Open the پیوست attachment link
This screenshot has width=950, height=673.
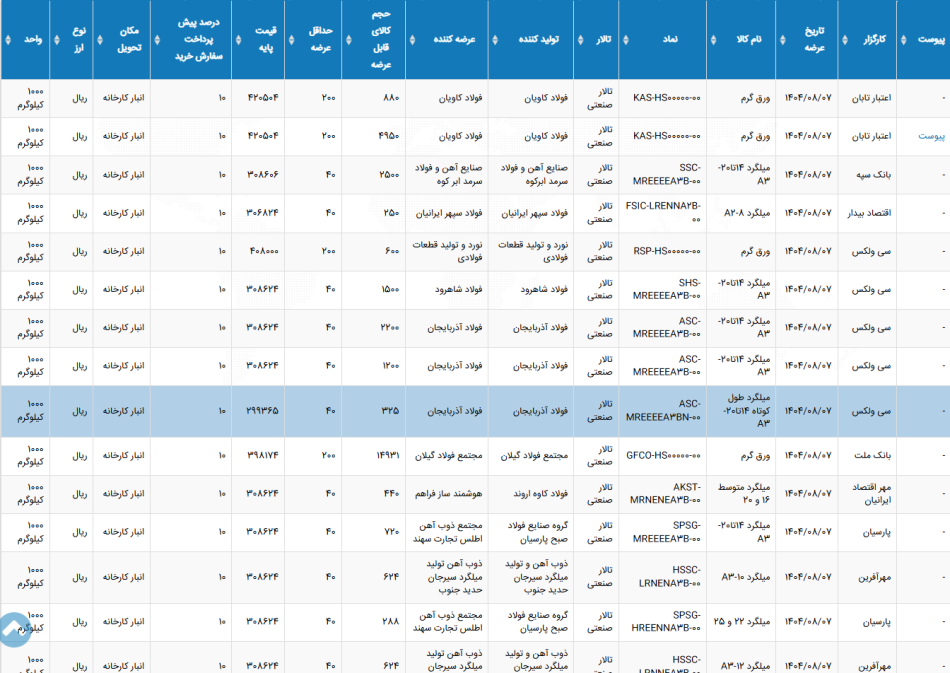click(931, 136)
